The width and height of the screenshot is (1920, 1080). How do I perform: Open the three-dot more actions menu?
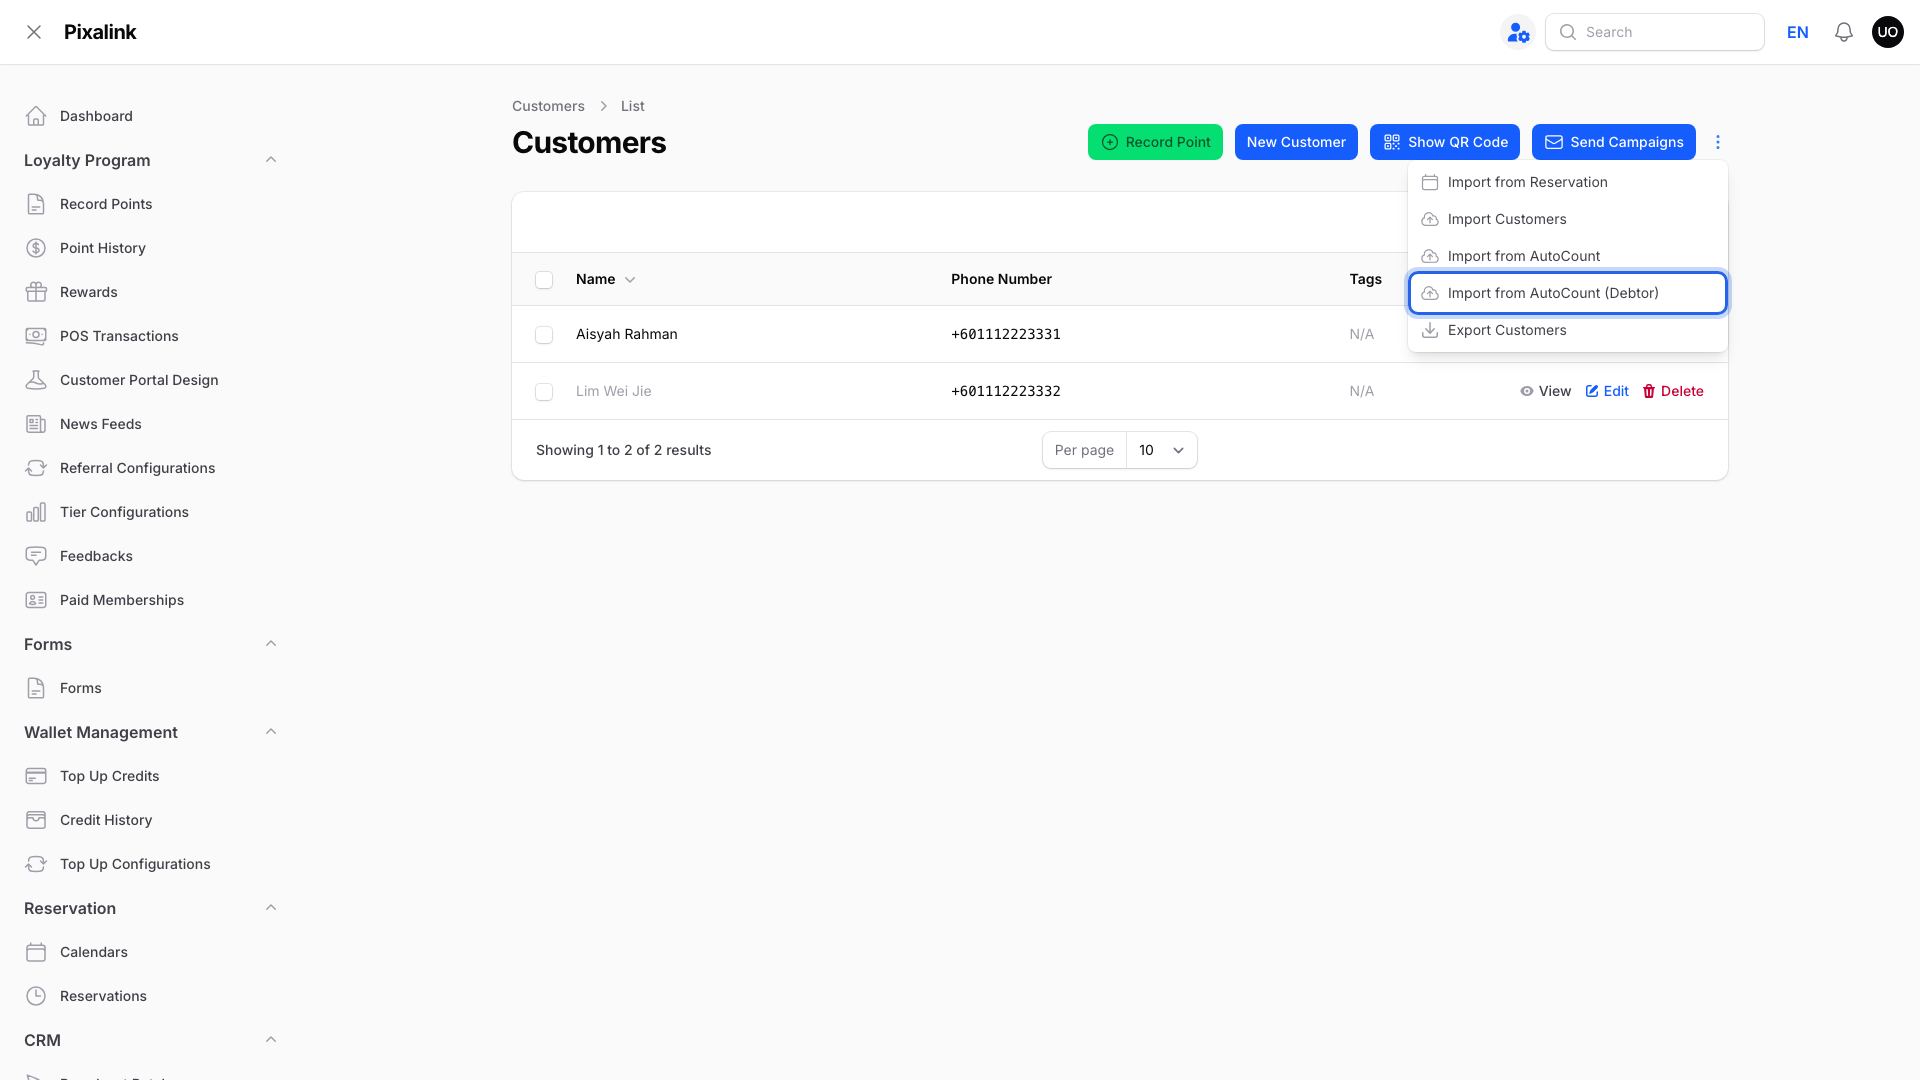(1718, 142)
